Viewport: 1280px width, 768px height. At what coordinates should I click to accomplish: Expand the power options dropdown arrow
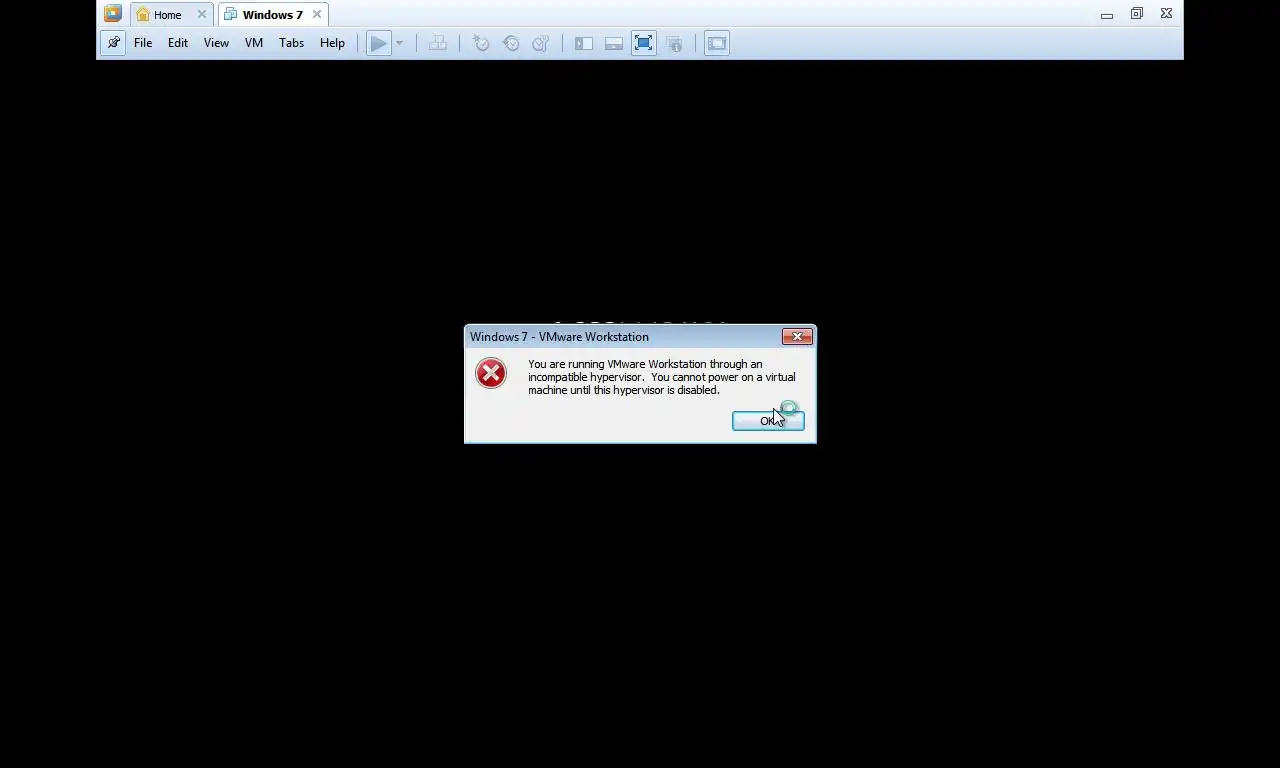(x=399, y=43)
